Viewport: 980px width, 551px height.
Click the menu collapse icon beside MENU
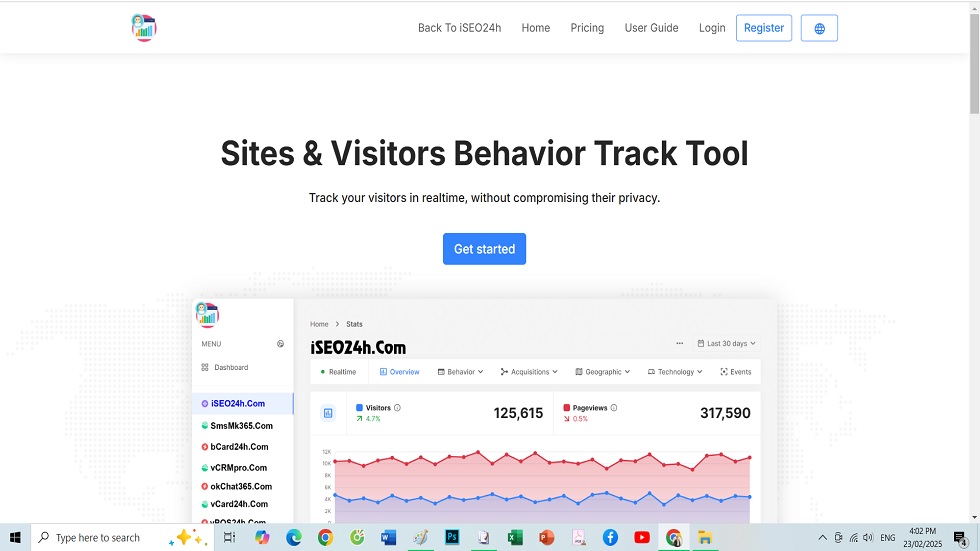click(280, 344)
